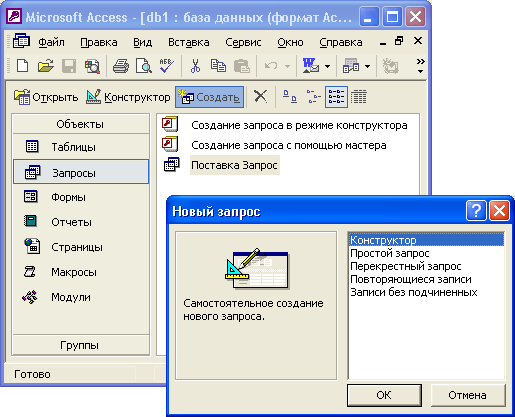
Task: Expand the Office Links dropdown arrow
Action: click(x=328, y=66)
